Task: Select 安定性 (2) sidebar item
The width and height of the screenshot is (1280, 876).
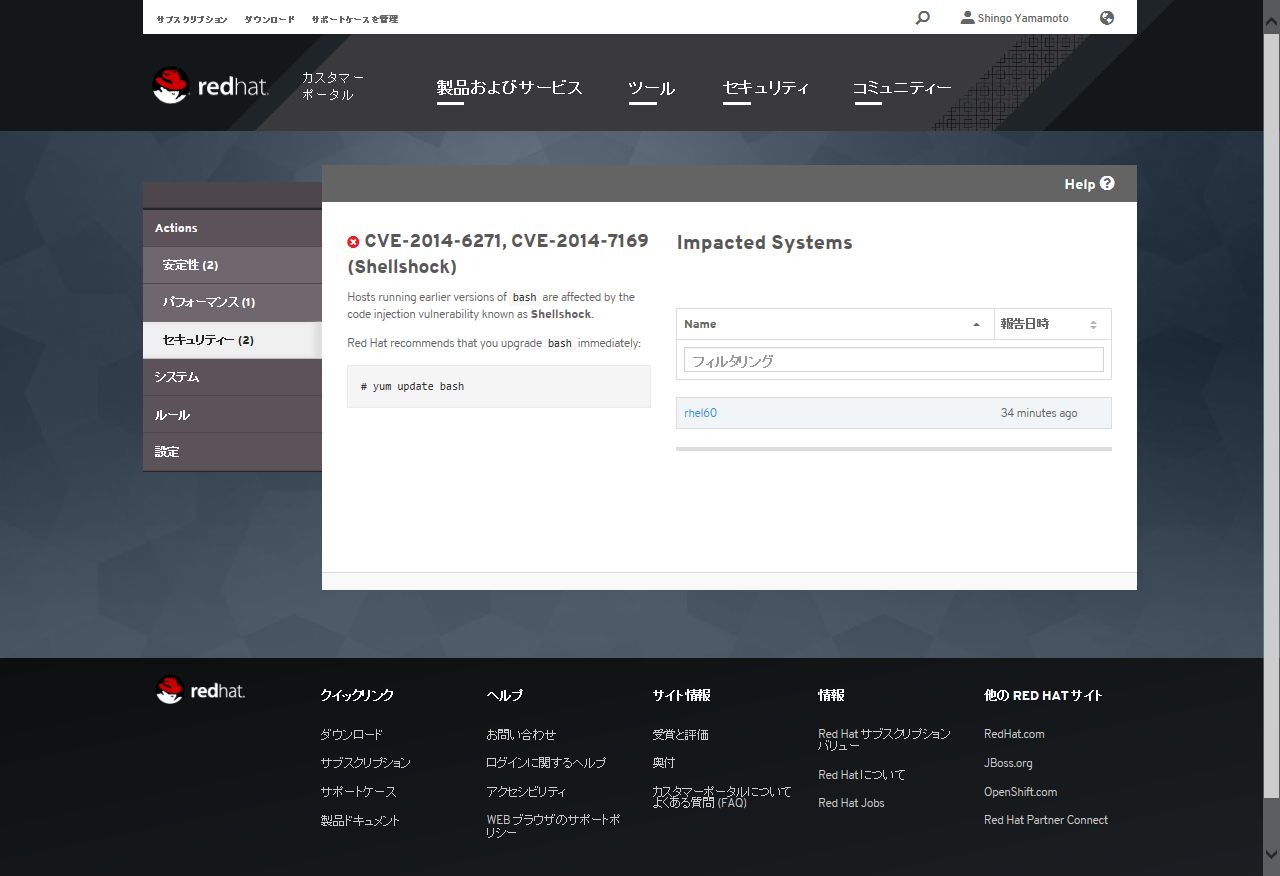Action: (232, 265)
